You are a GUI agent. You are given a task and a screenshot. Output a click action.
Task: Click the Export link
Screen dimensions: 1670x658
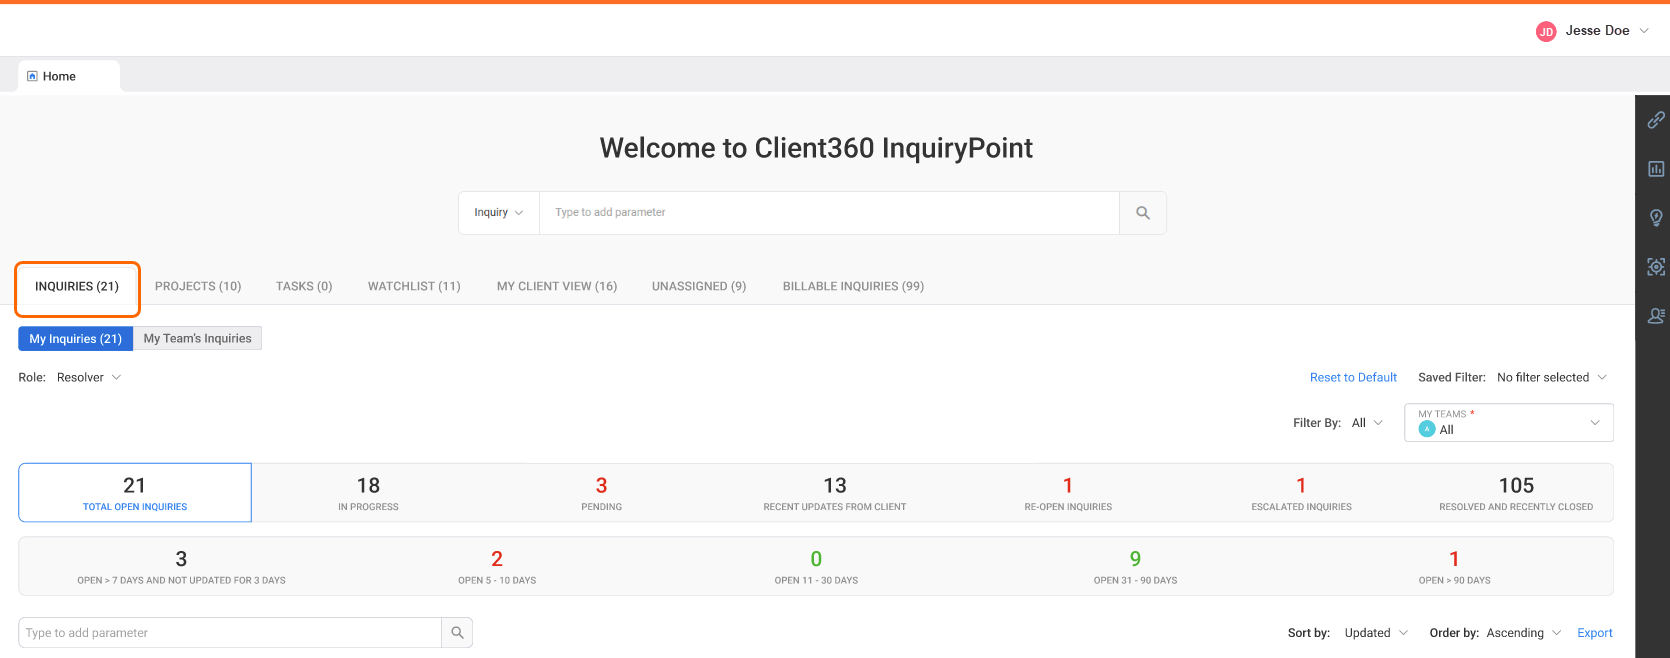click(1595, 633)
